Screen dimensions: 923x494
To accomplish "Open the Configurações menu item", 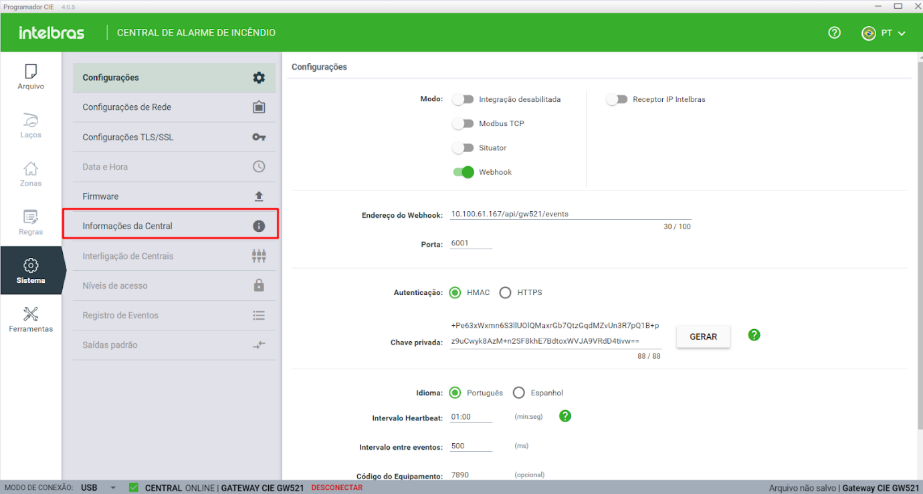I will (x=174, y=78).
